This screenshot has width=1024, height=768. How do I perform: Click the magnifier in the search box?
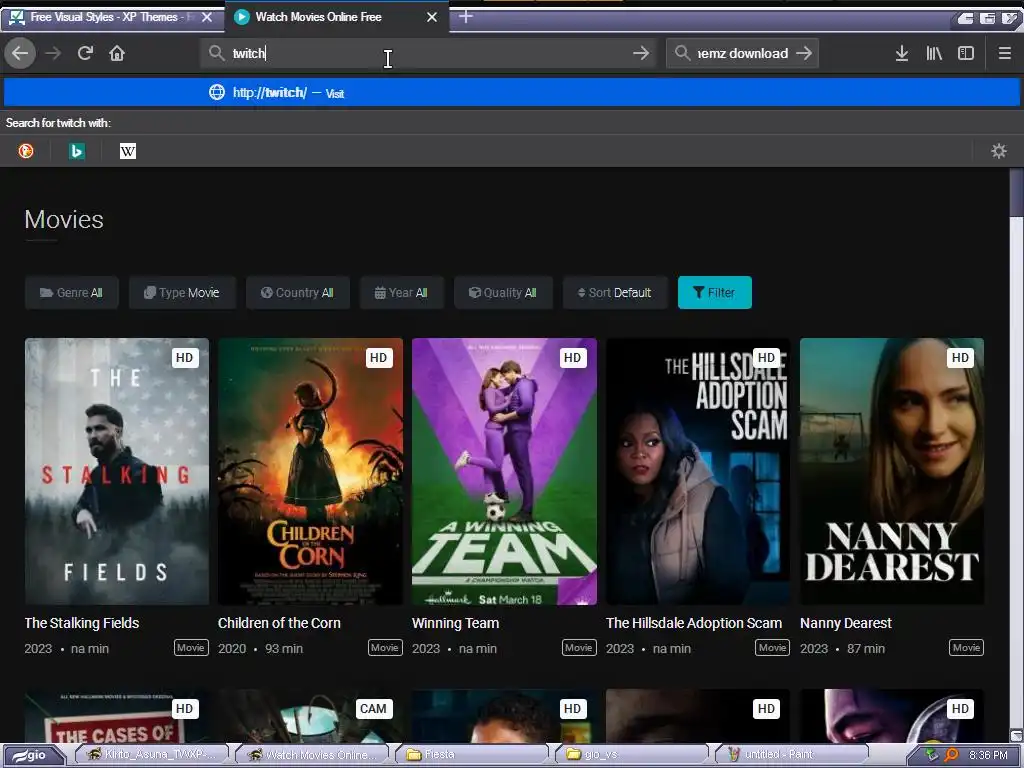coord(682,53)
